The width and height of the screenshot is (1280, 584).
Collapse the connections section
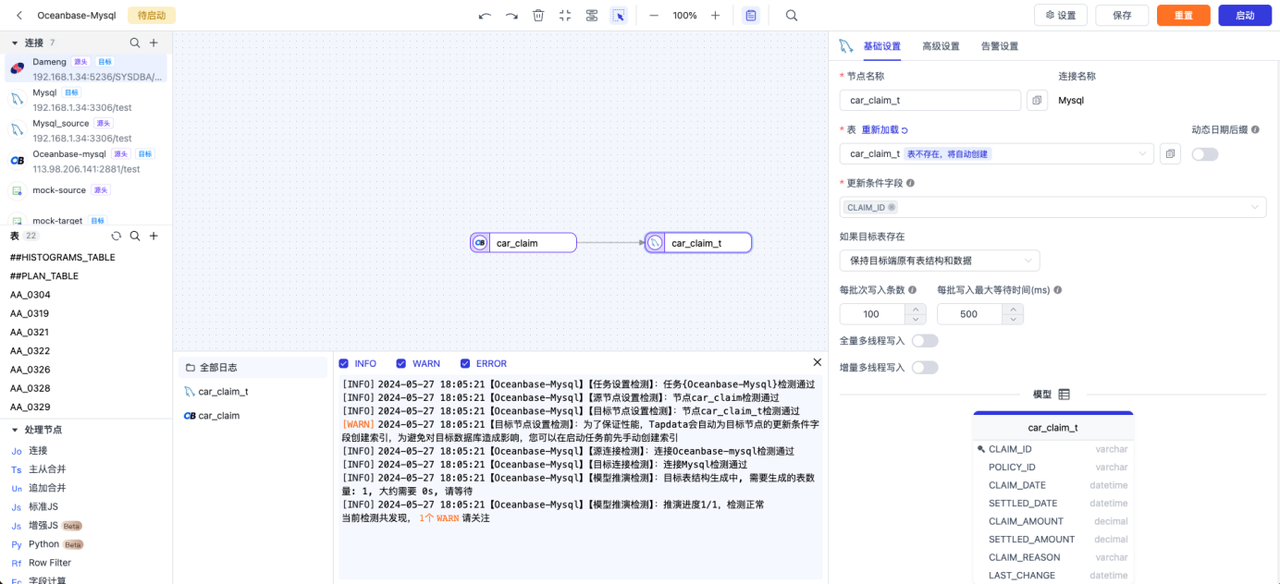15,43
